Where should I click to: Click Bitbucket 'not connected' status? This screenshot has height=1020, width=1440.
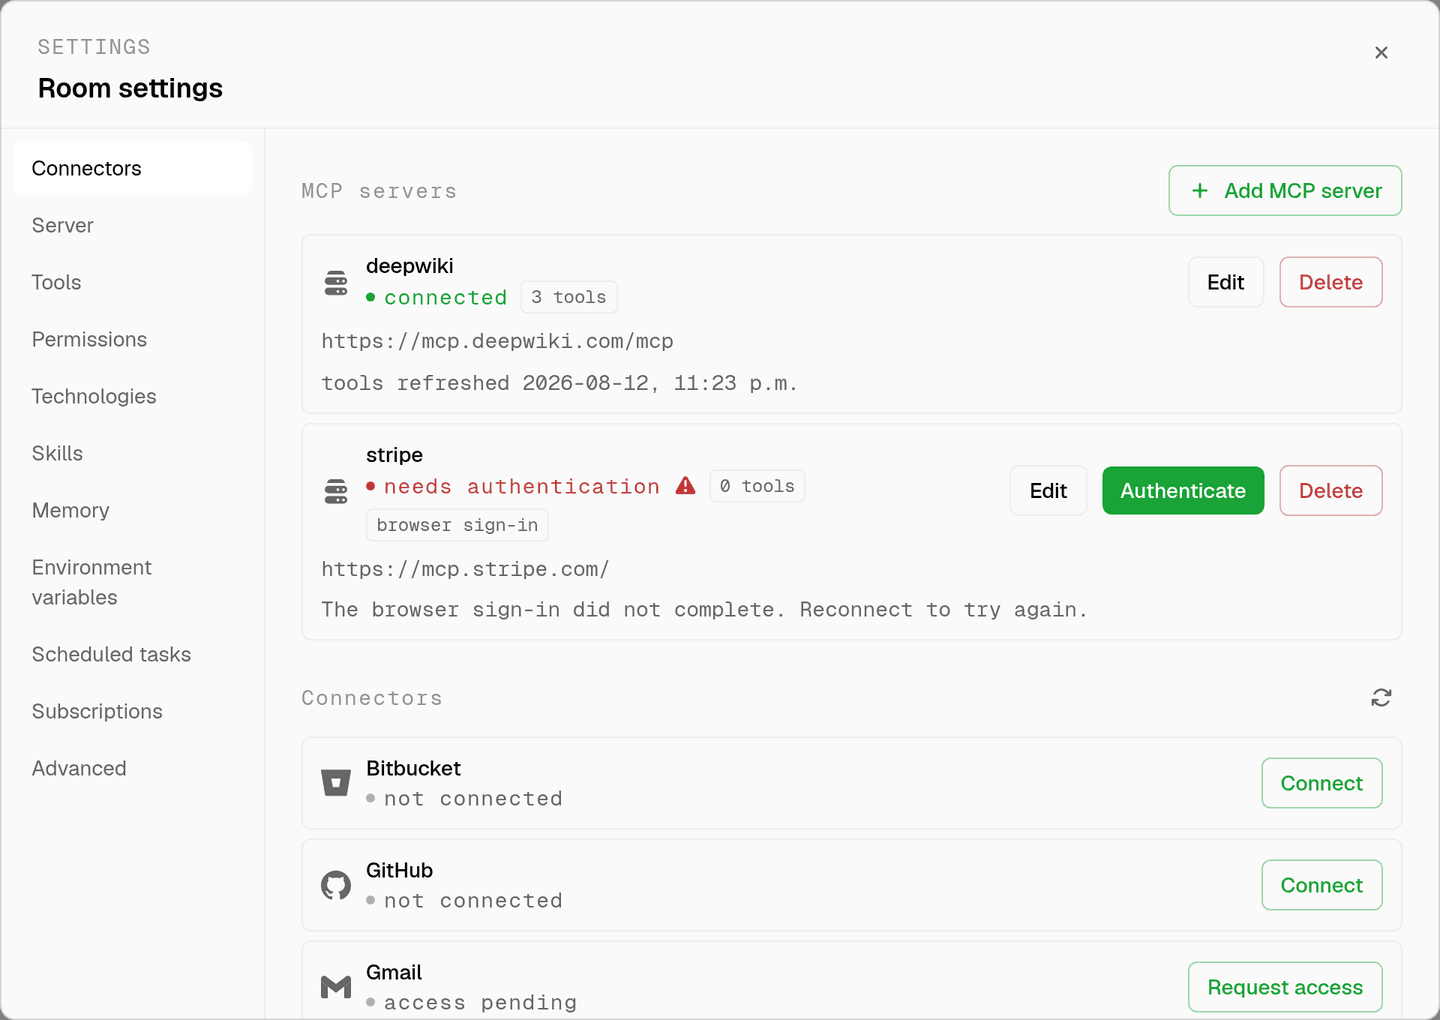[x=465, y=799]
